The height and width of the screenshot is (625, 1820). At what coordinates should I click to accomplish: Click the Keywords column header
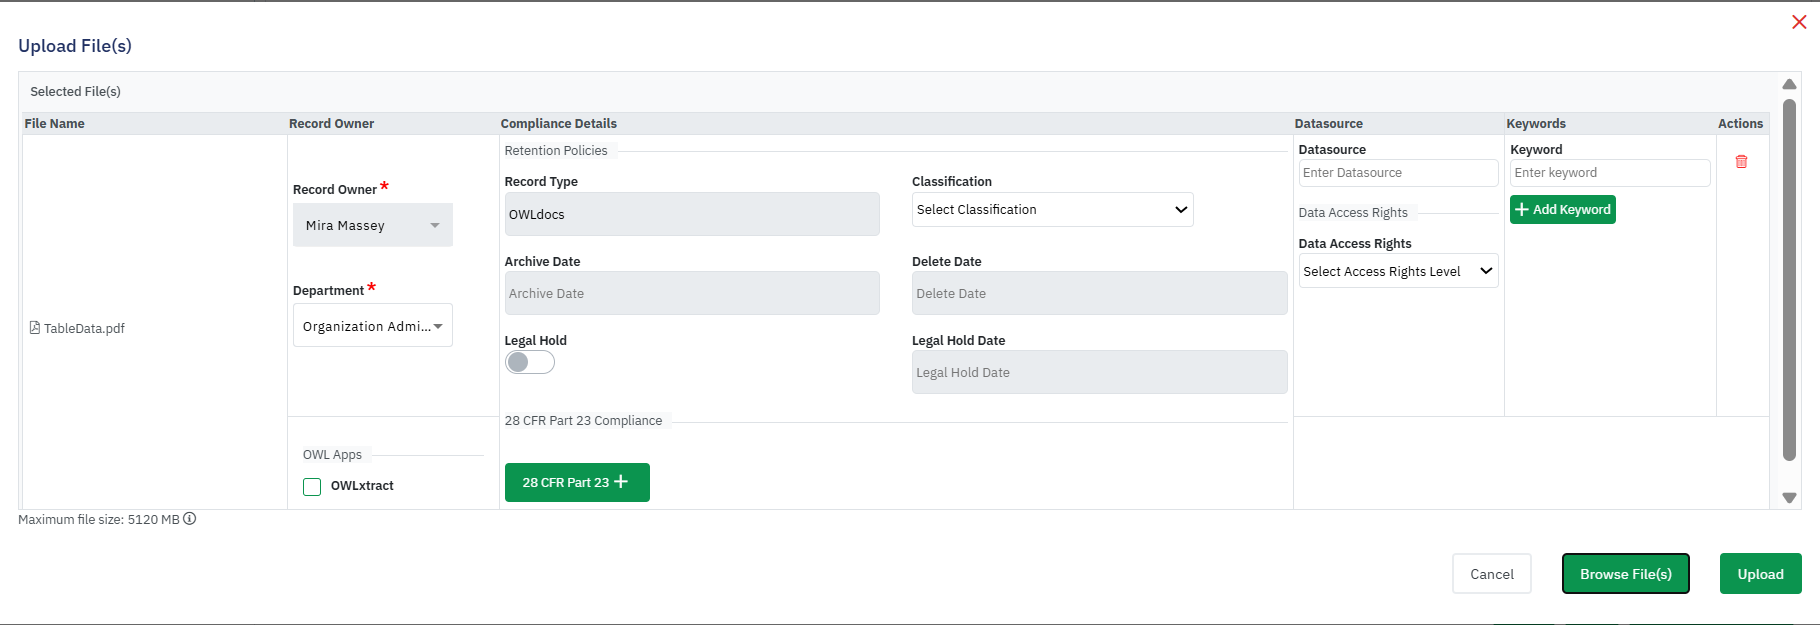click(x=1536, y=124)
